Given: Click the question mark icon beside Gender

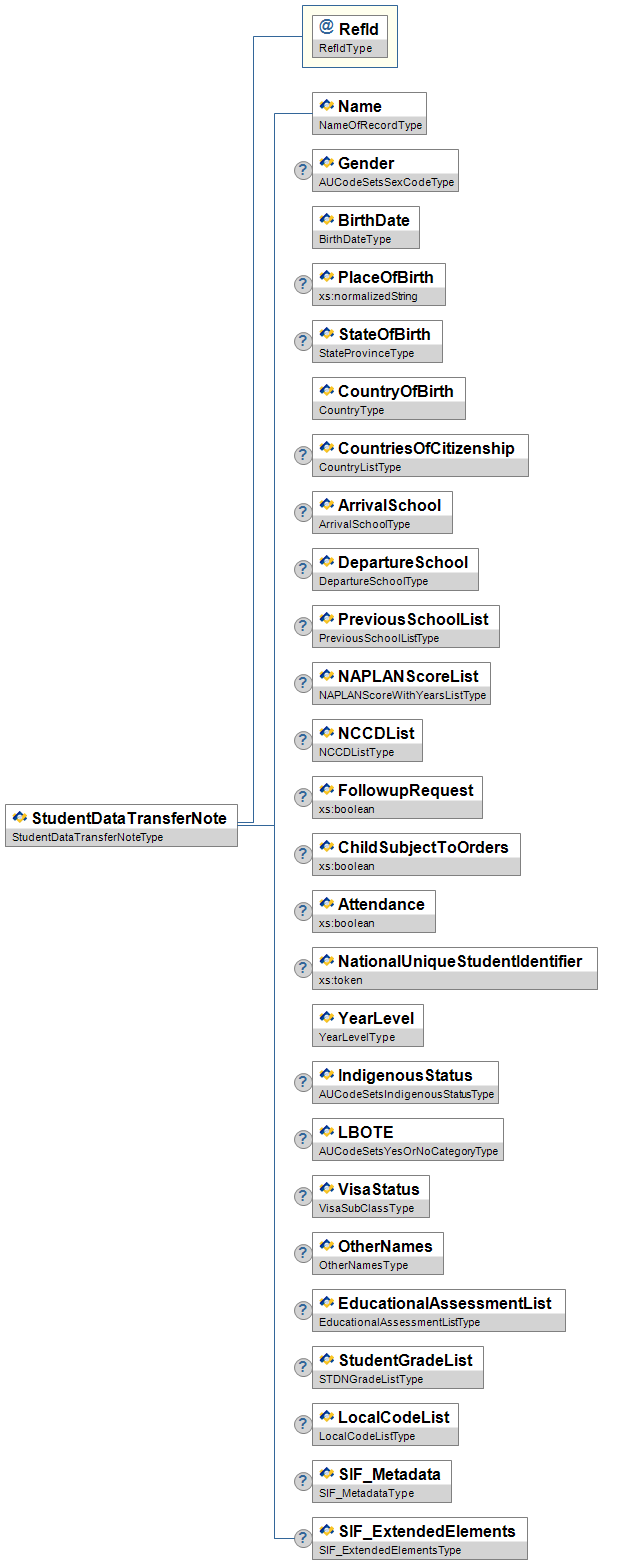Looking at the screenshot, I should tap(302, 170).
